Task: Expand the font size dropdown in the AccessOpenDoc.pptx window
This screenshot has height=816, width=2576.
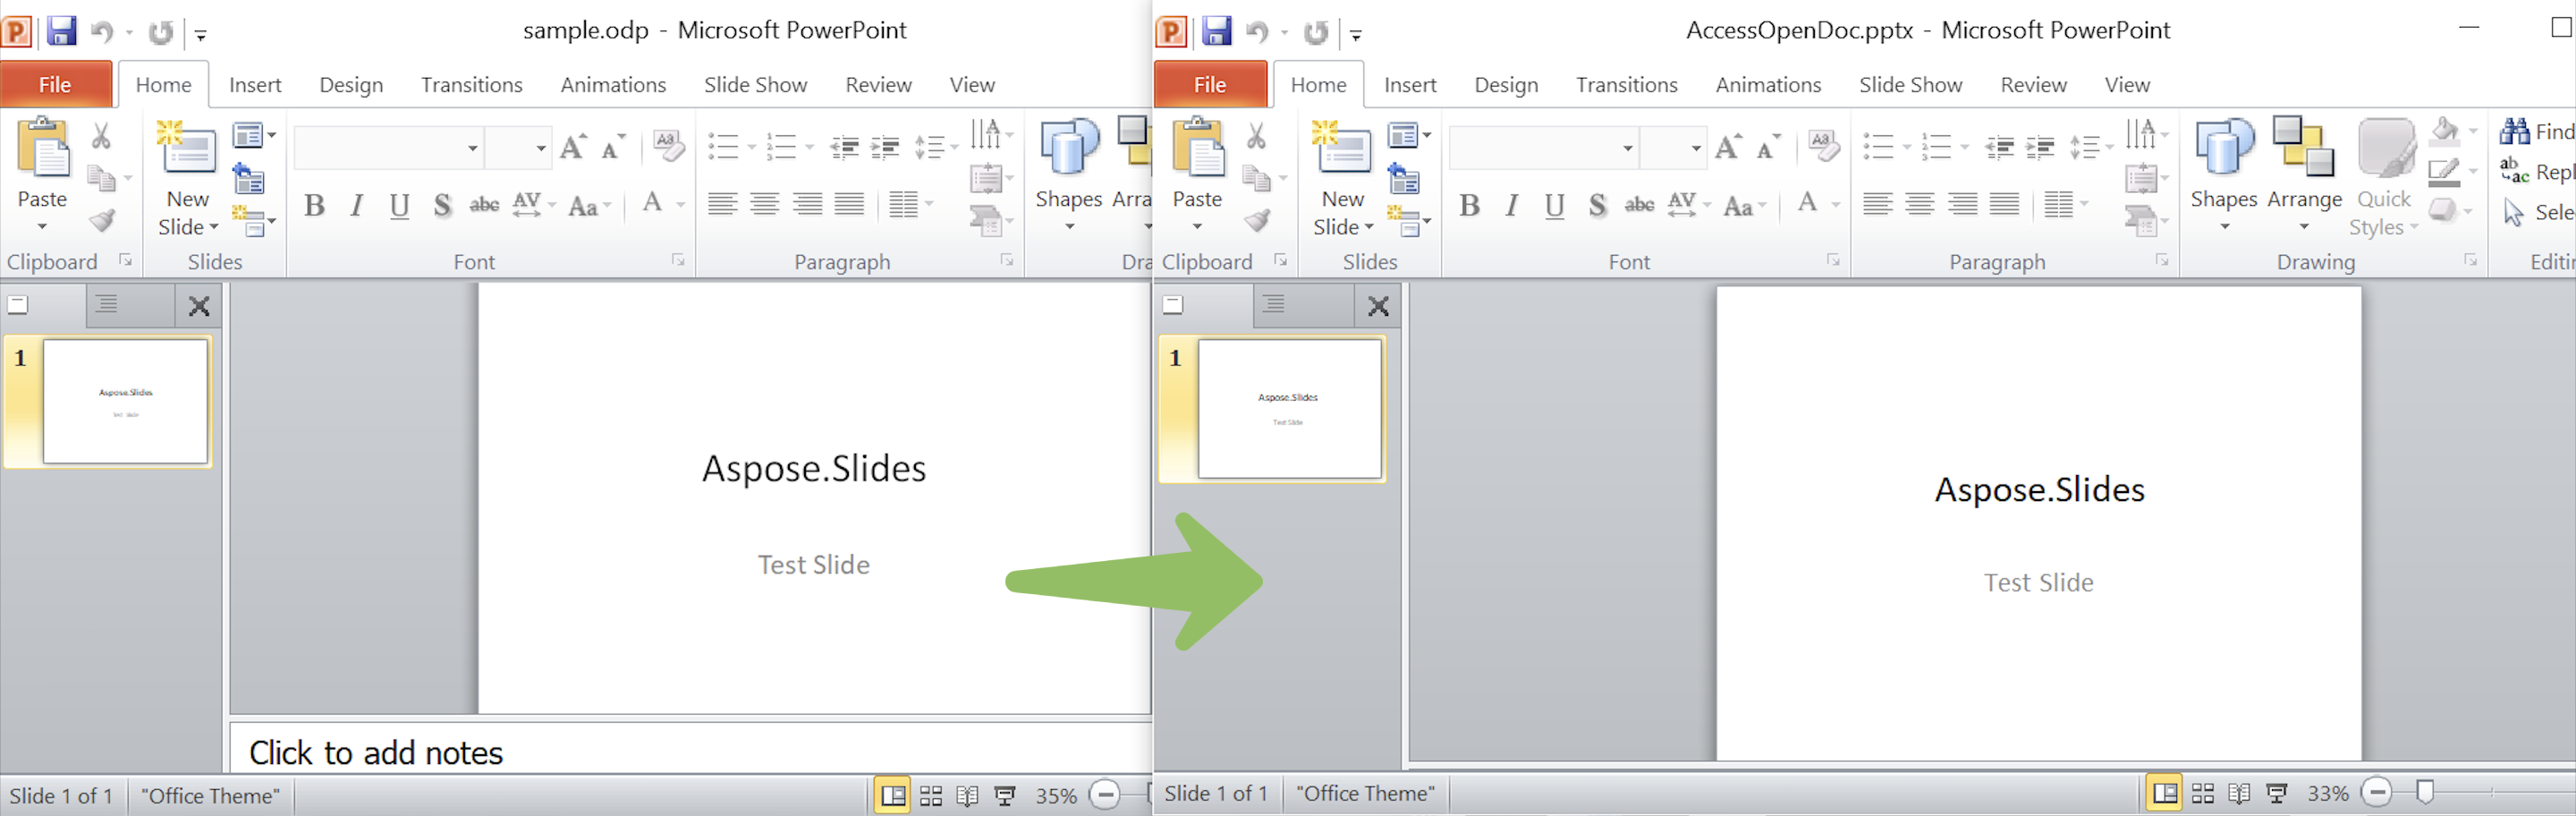Action: point(1696,149)
